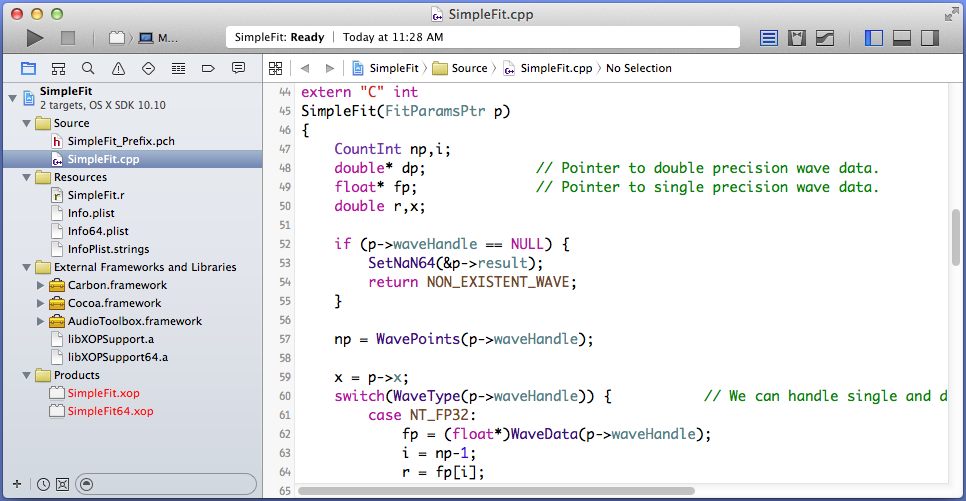Select SimpleFit.cpp in navigator

[x=132, y=159]
